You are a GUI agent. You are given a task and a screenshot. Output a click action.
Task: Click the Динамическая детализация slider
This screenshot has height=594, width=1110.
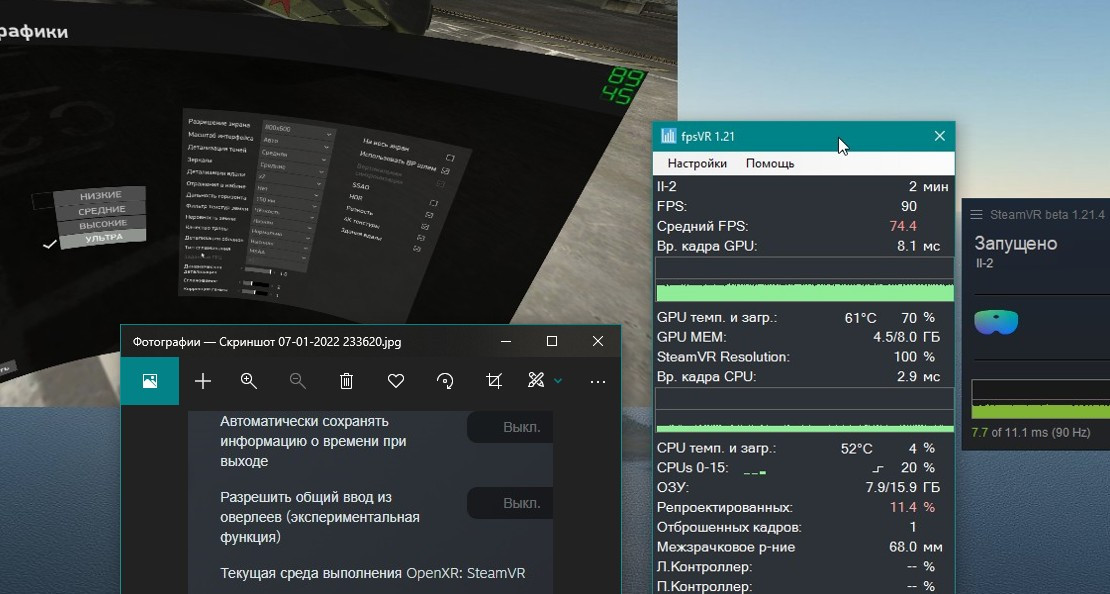pyautogui.click(x=258, y=270)
